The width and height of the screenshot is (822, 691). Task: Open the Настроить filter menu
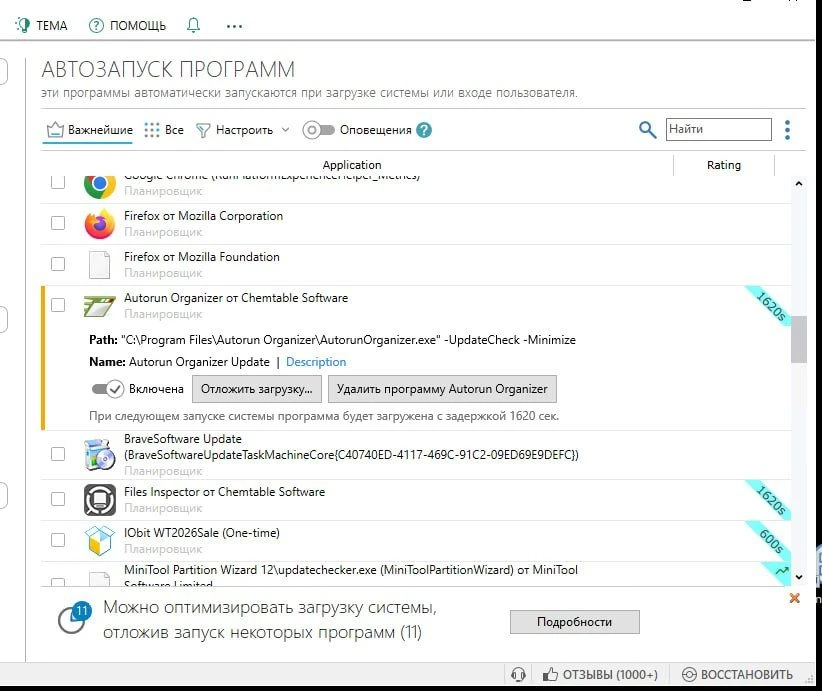coord(235,130)
